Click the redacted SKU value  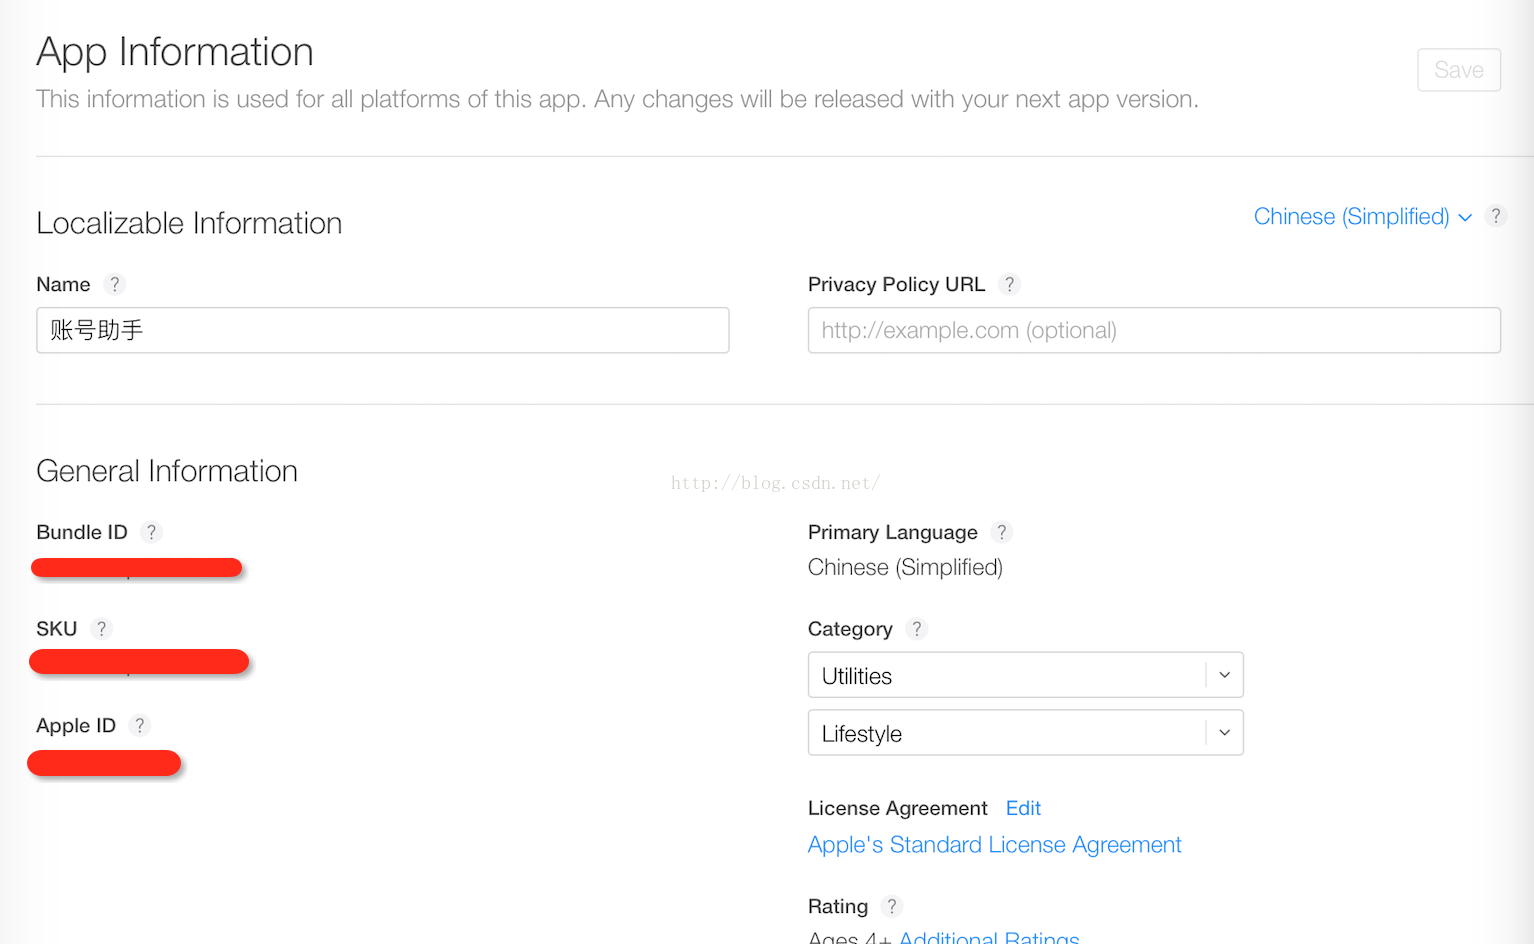pyautogui.click(x=139, y=661)
